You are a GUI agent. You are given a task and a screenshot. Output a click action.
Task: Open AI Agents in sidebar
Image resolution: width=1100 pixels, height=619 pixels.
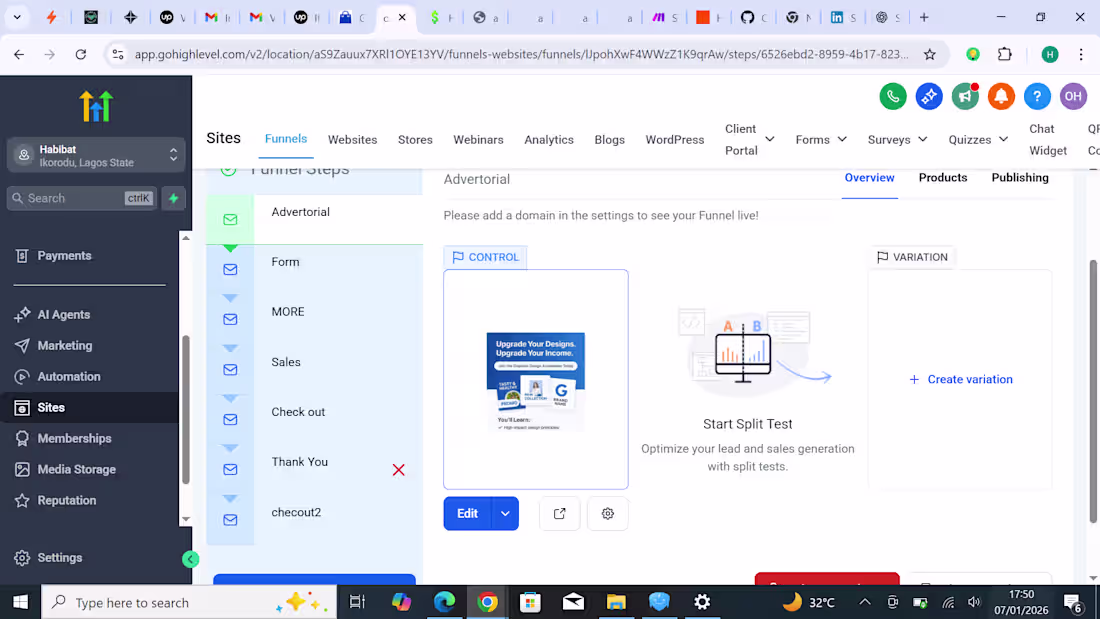(x=63, y=314)
